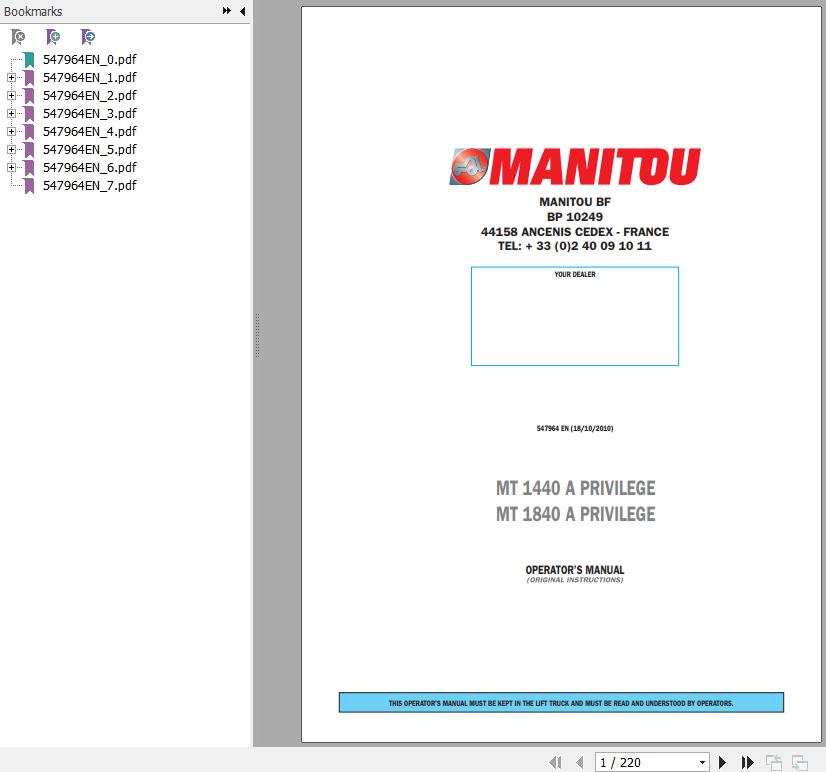The width and height of the screenshot is (826, 772).
Task: Click the expand-all double arrow in Bookmarks header
Action: pos(227,11)
